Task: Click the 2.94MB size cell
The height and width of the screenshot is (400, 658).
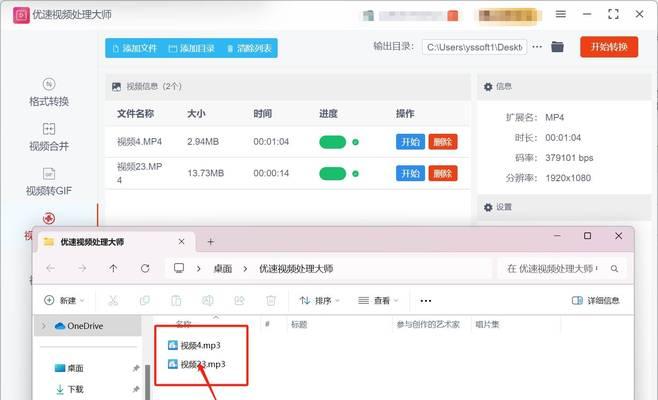Action: pyautogui.click(x=203, y=142)
